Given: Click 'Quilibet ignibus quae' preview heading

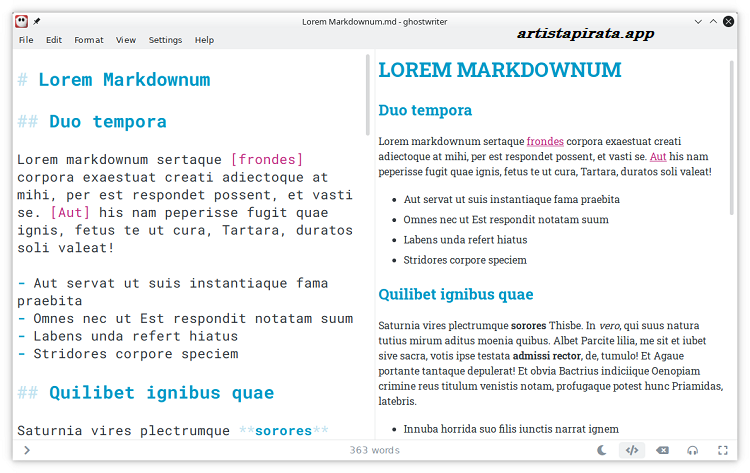Looking at the screenshot, I should tap(456, 294).
